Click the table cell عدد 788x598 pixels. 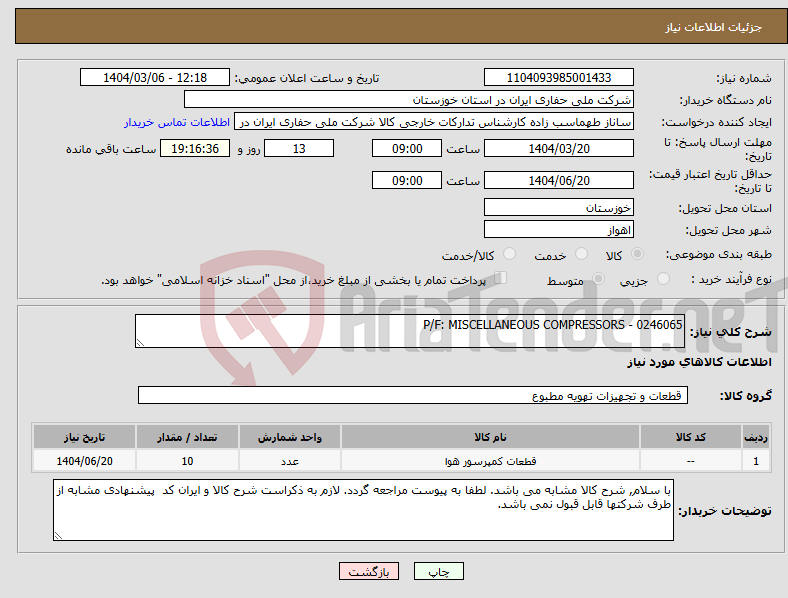click(x=290, y=461)
